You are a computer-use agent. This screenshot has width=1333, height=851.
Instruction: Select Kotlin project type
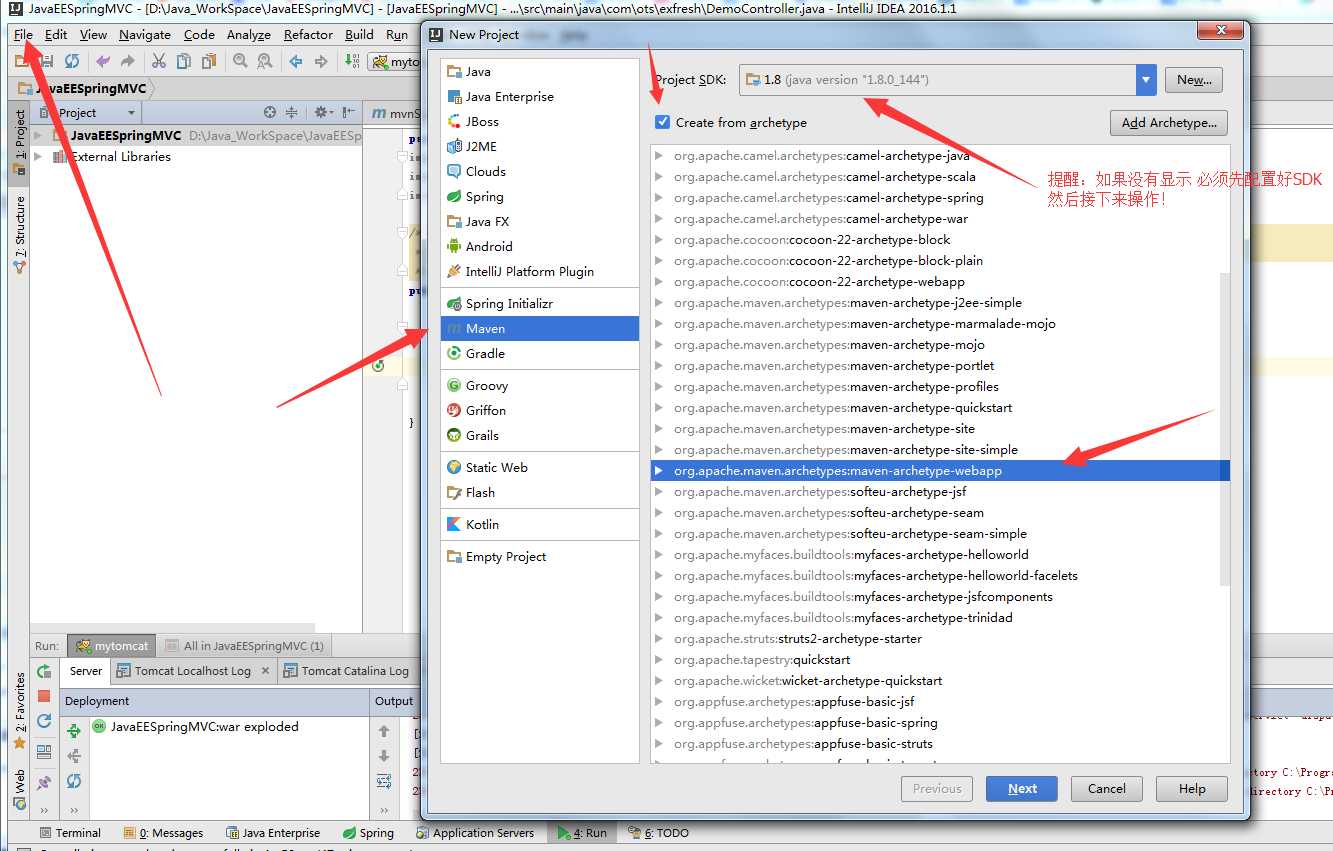[x=540, y=525]
